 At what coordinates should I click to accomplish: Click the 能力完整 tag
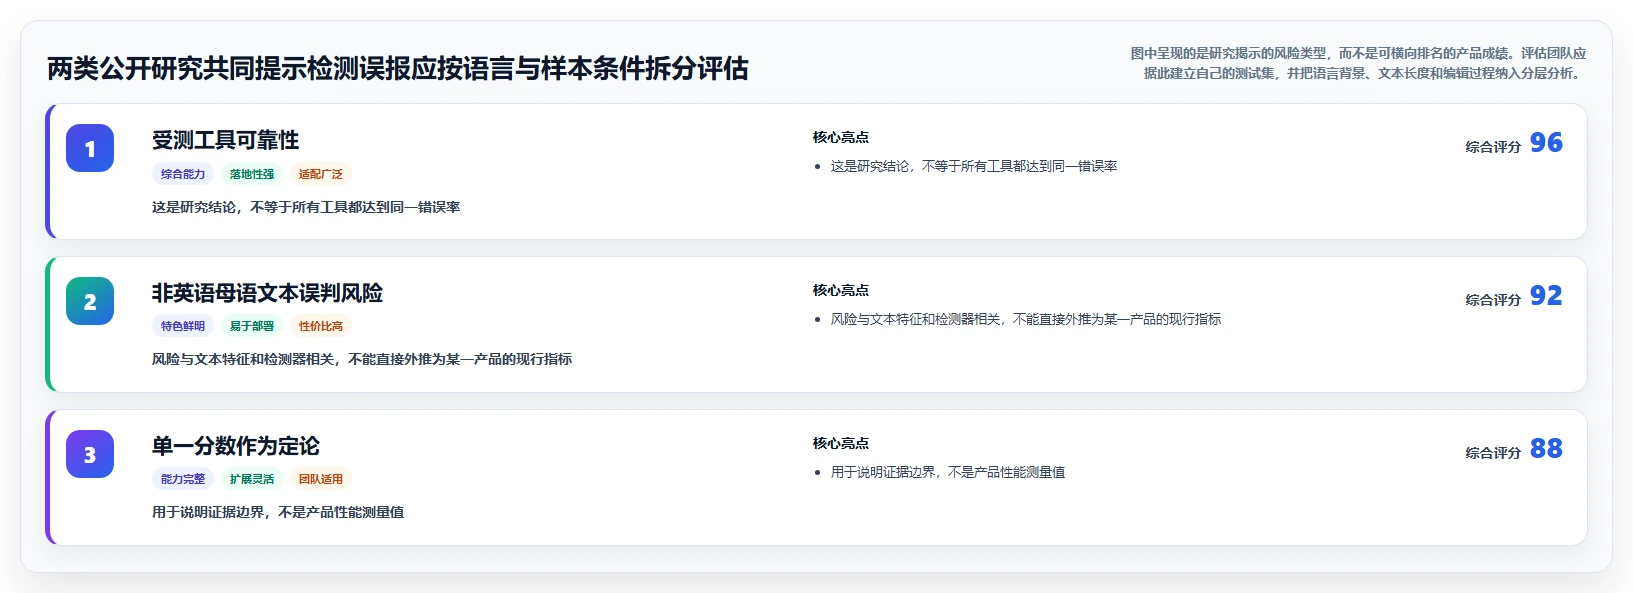[x=183, y=479]
